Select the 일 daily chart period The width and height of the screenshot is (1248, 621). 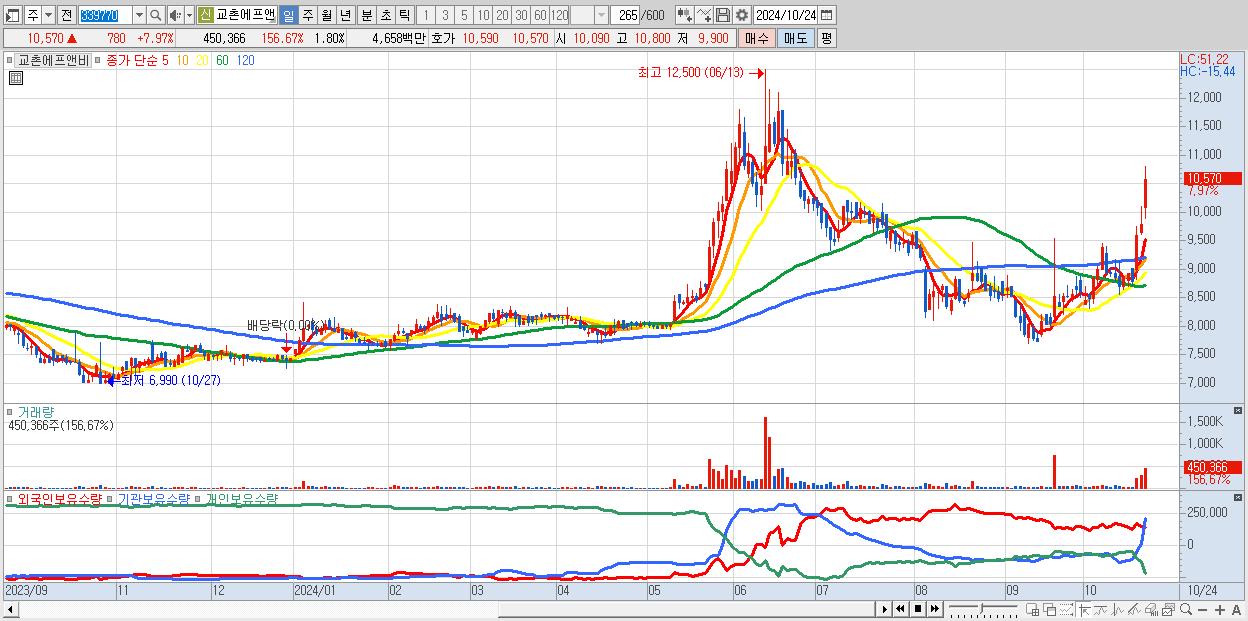tap(288, 15)
